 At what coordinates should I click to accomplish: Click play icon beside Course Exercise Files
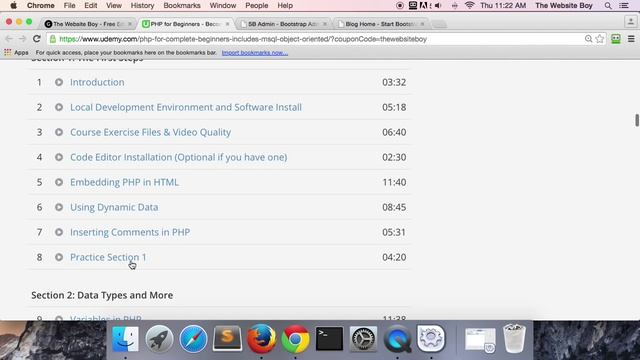click(59, 132)
